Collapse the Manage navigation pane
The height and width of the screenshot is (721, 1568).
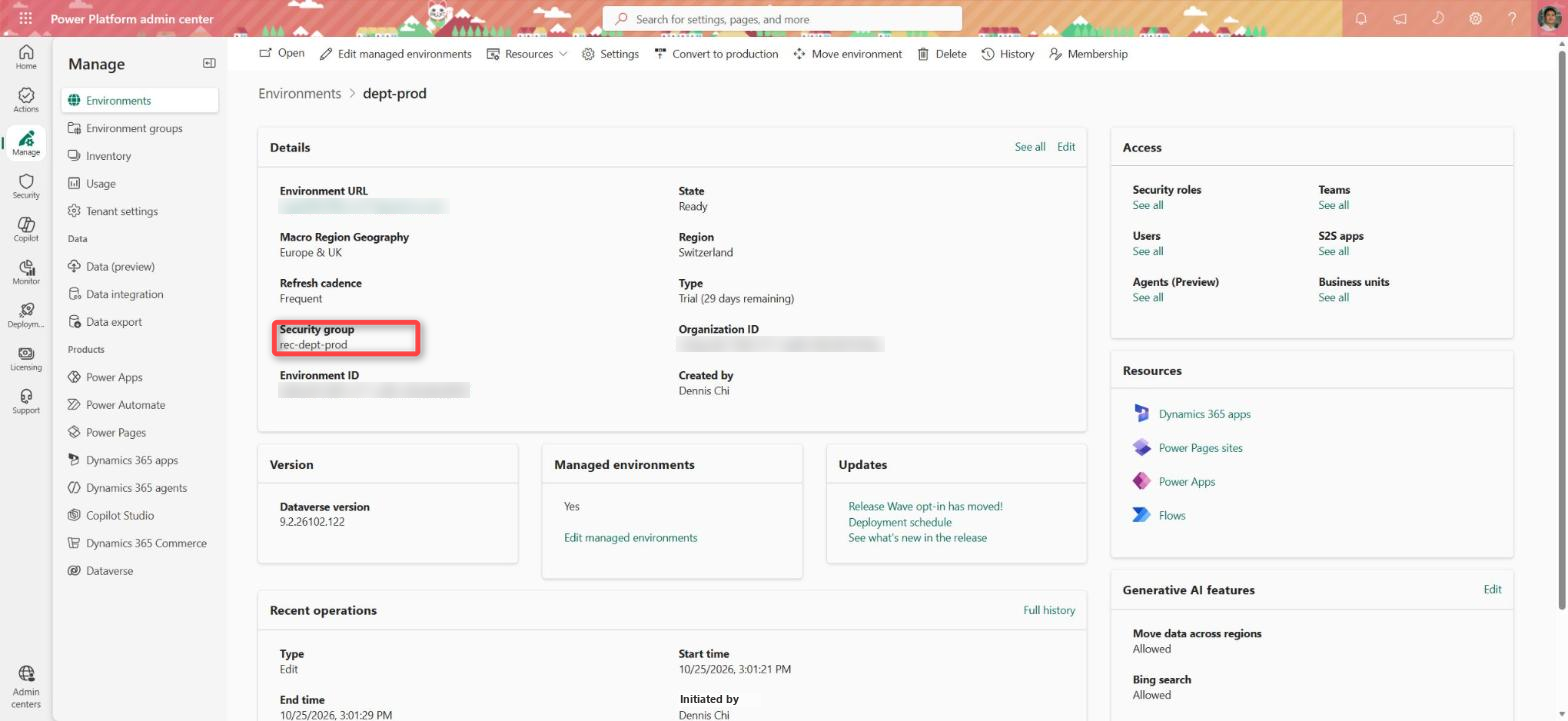click(209, 63)
